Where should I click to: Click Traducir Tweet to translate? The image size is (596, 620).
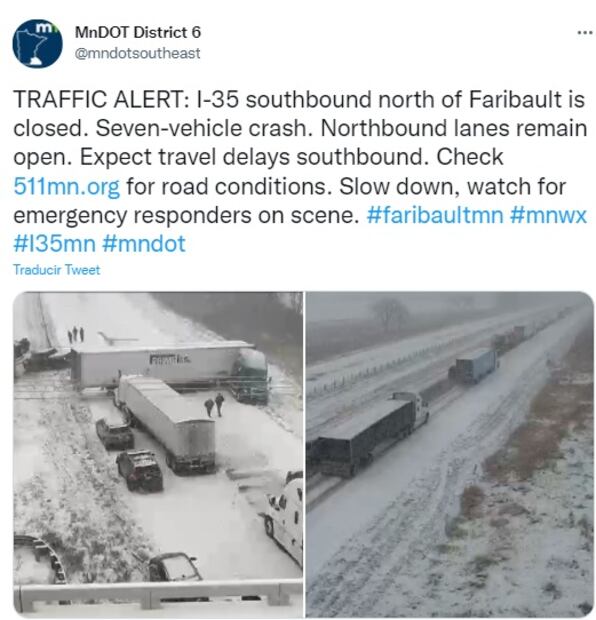57,270
